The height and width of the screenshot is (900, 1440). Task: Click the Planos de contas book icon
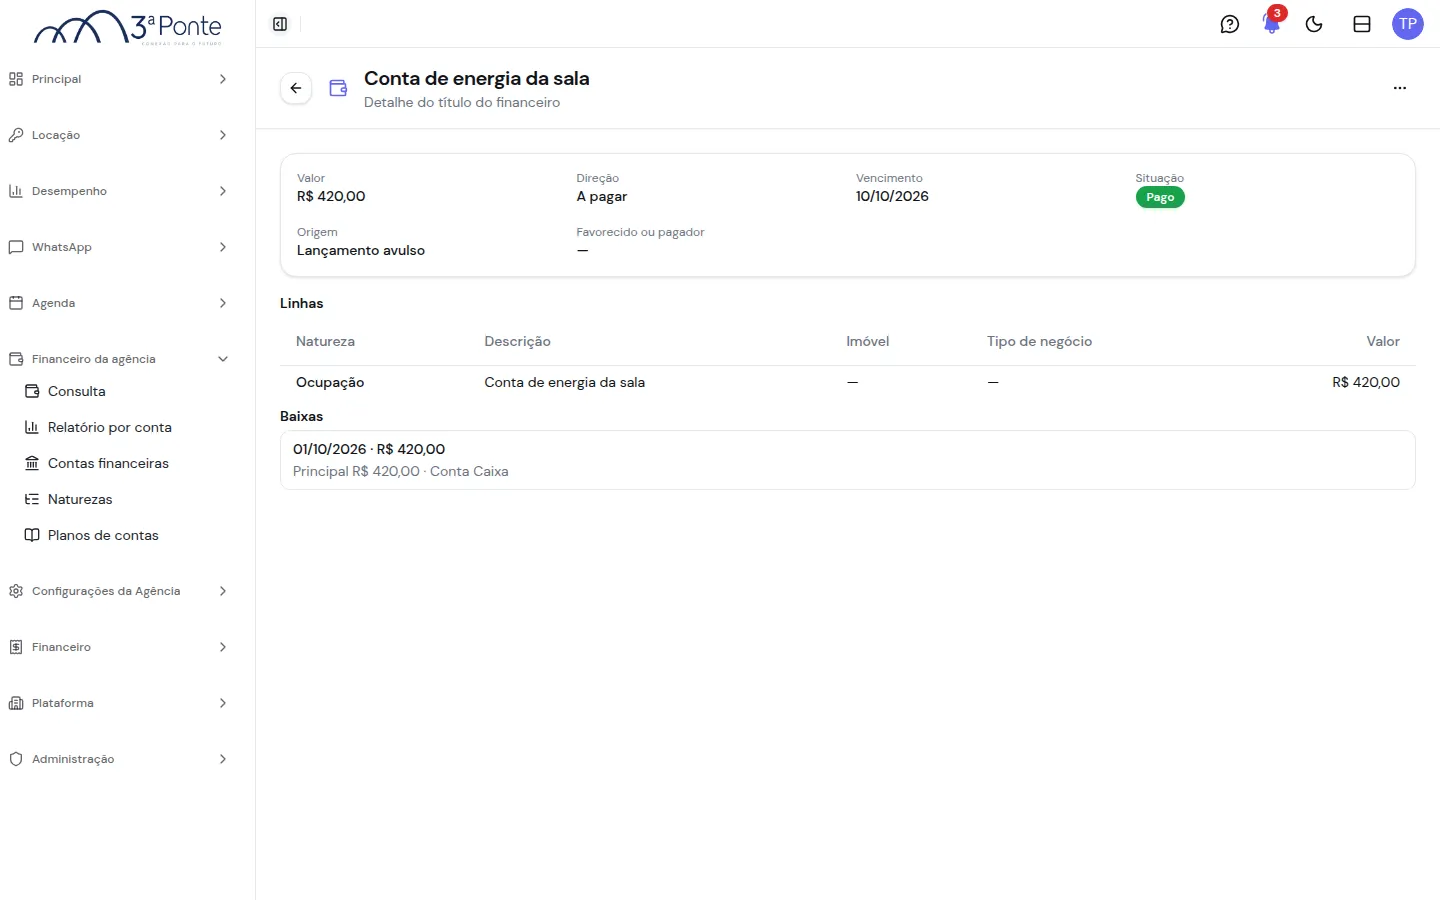[32, 535]
